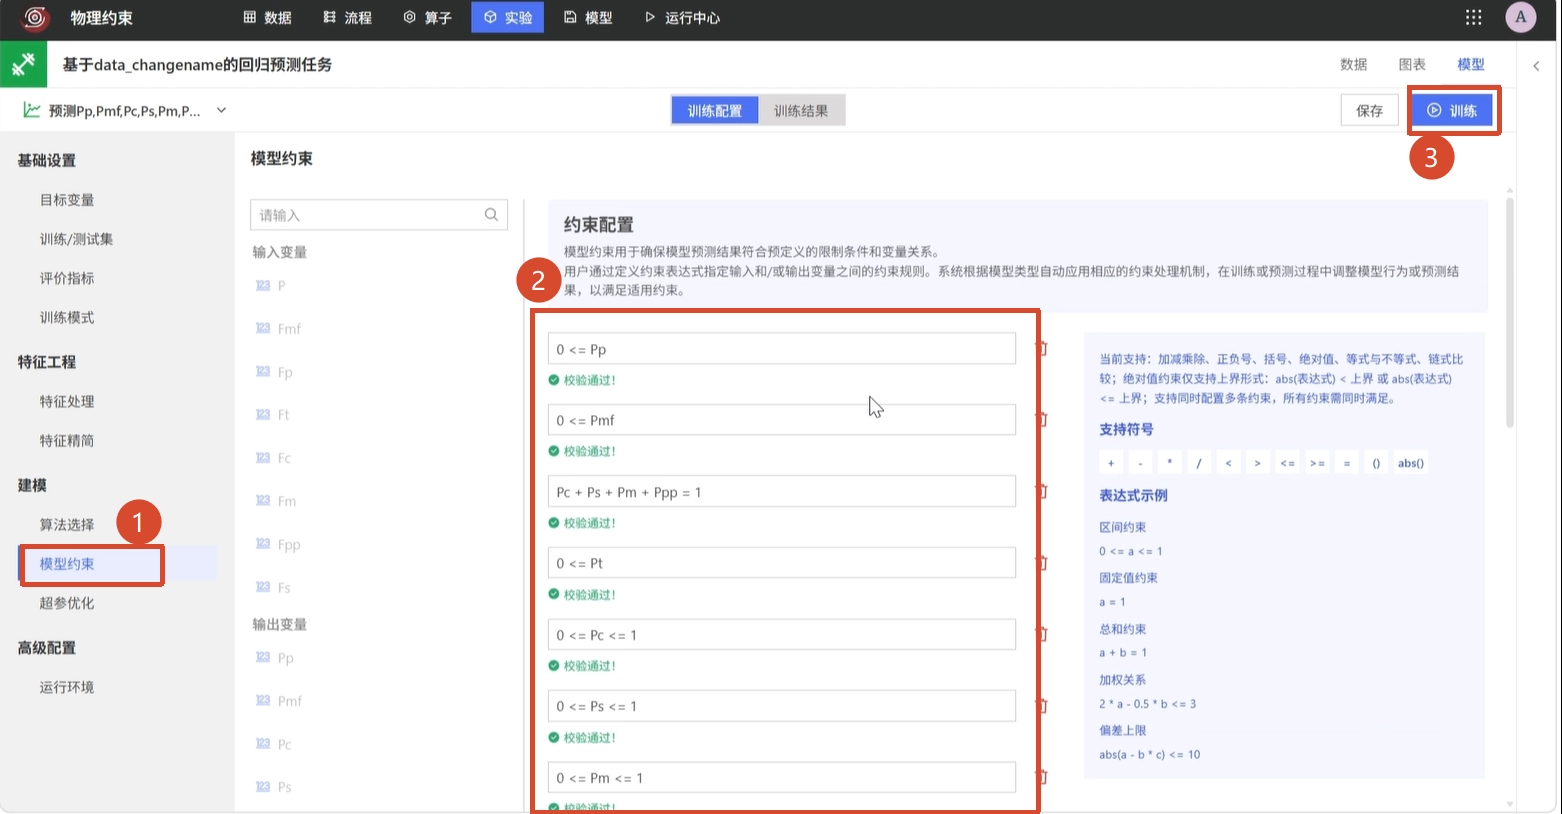Screen dimensions: 1562x814
Task: Open 算法选择 in the sidebar
Action: [67, 525]
